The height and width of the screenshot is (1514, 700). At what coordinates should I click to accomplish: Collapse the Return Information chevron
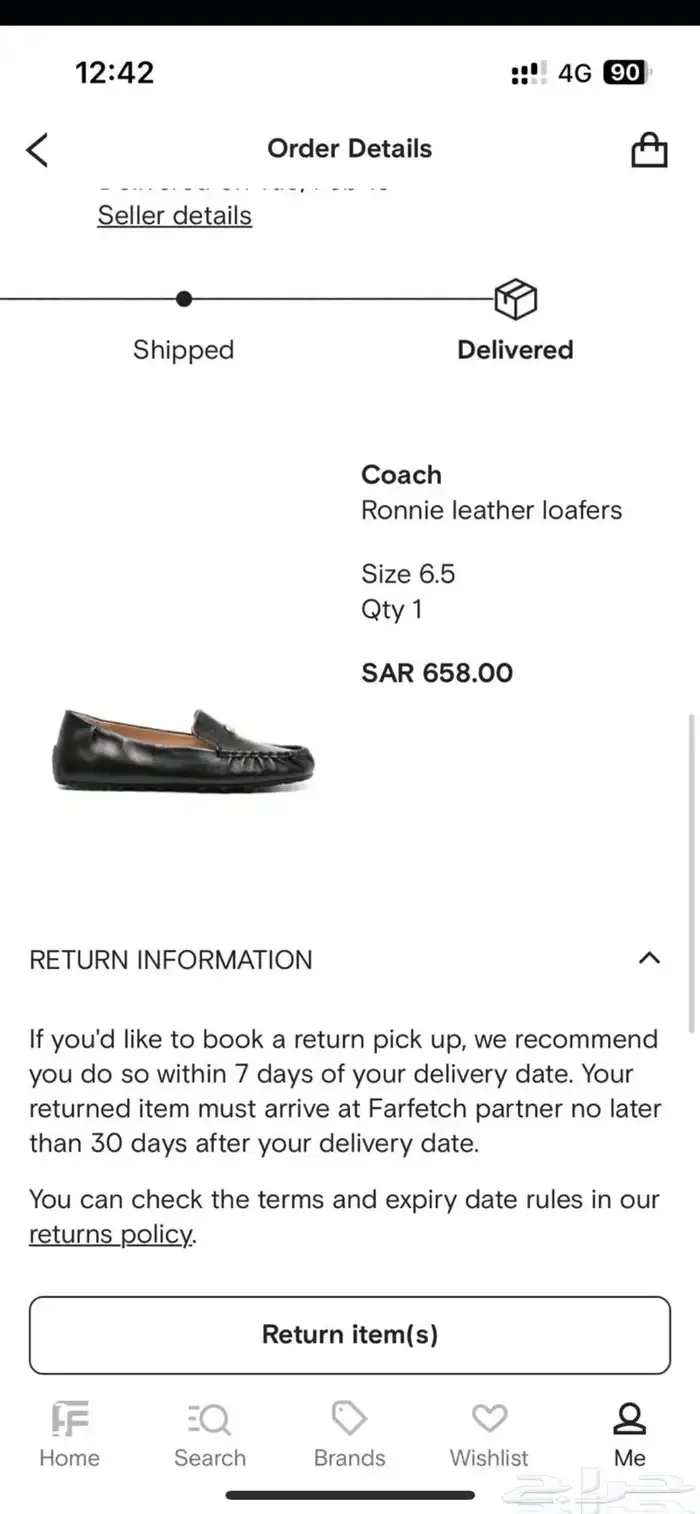pos(649,958)
